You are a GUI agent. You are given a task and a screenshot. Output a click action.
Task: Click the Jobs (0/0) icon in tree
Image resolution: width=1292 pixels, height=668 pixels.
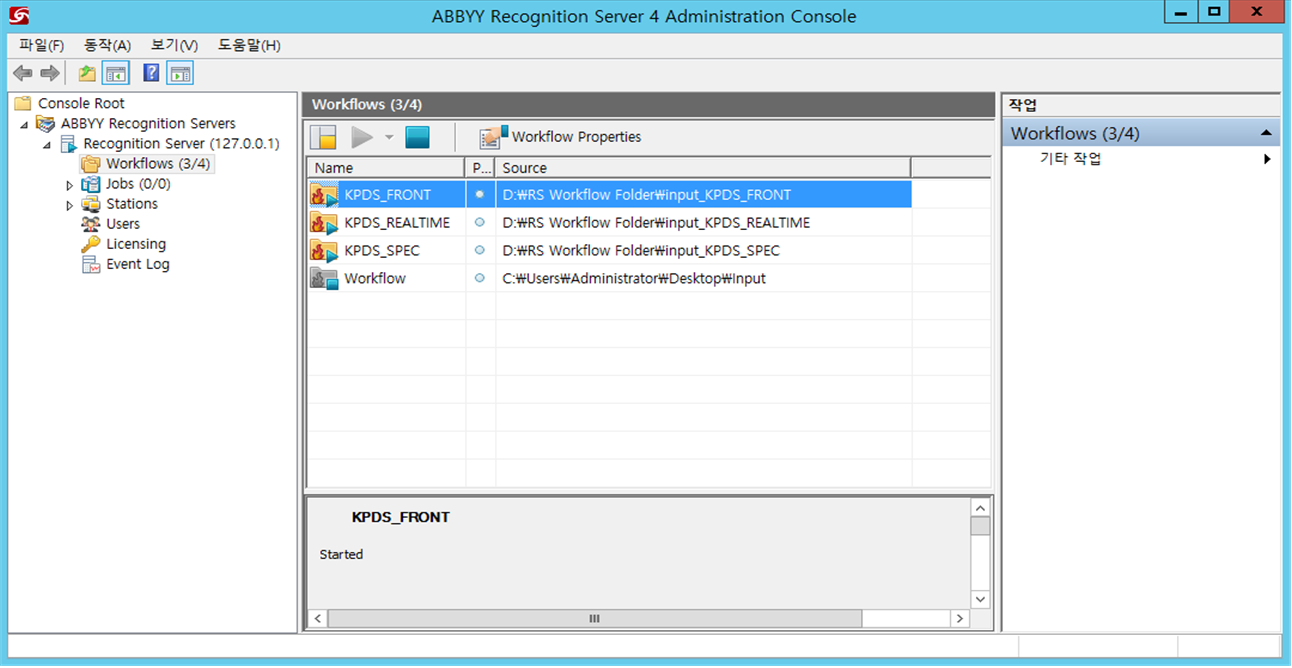tap(91, 184)
